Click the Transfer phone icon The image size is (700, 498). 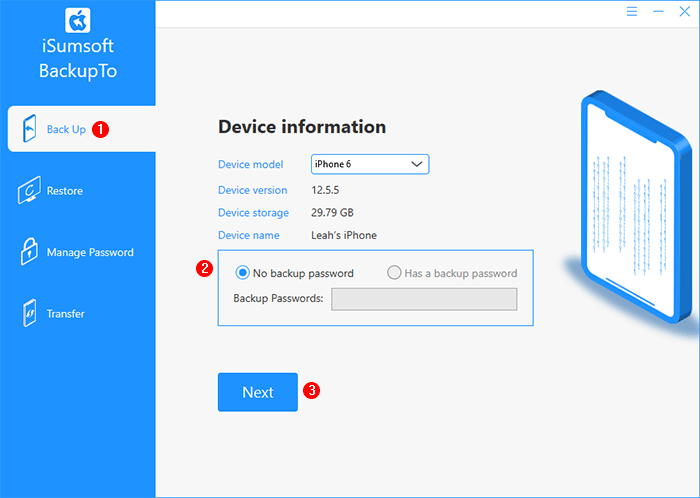coord(29,313)
